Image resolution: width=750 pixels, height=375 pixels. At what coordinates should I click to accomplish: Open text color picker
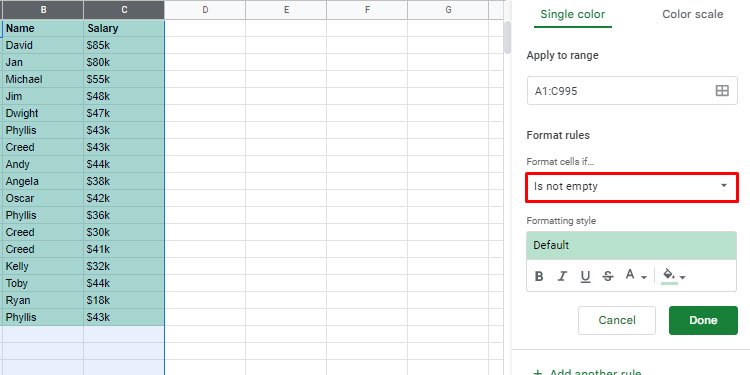coord(636,276)
